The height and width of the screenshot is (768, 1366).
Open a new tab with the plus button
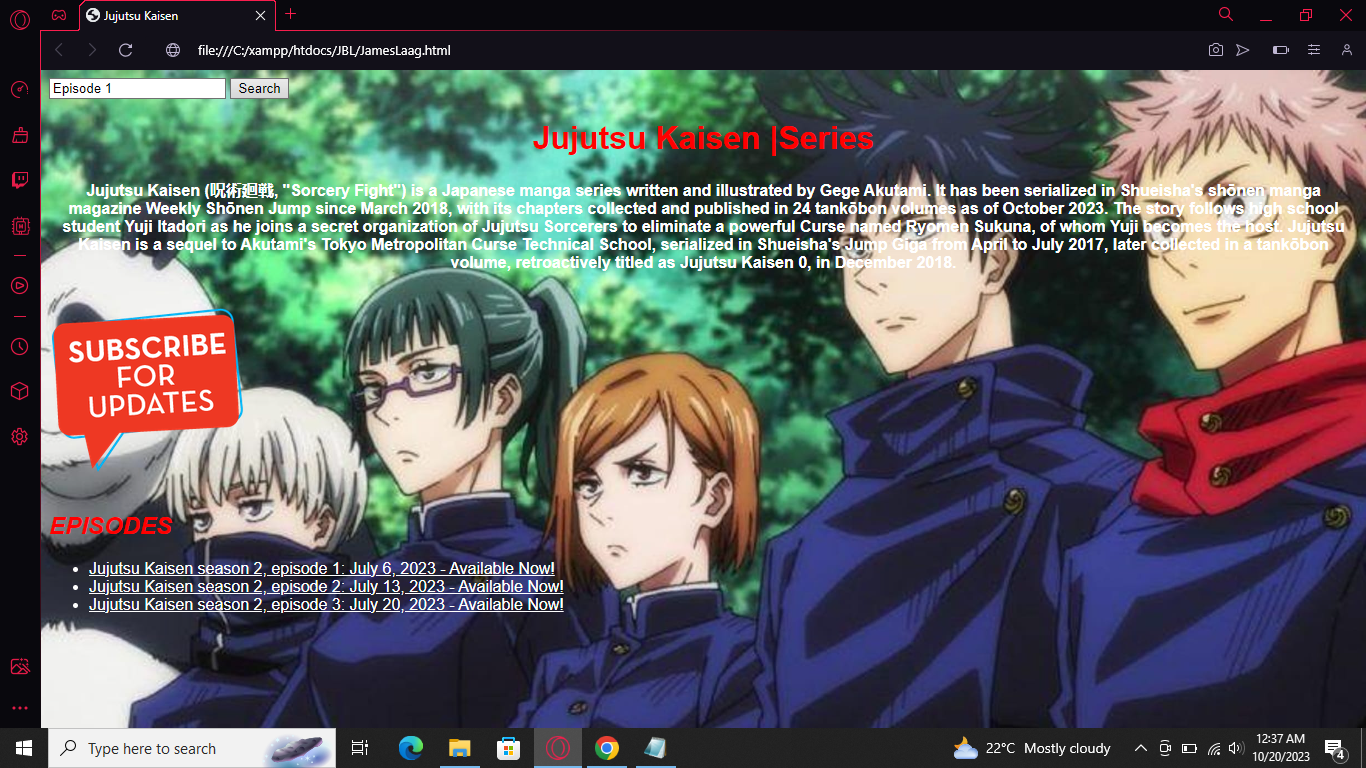[290, 14]
